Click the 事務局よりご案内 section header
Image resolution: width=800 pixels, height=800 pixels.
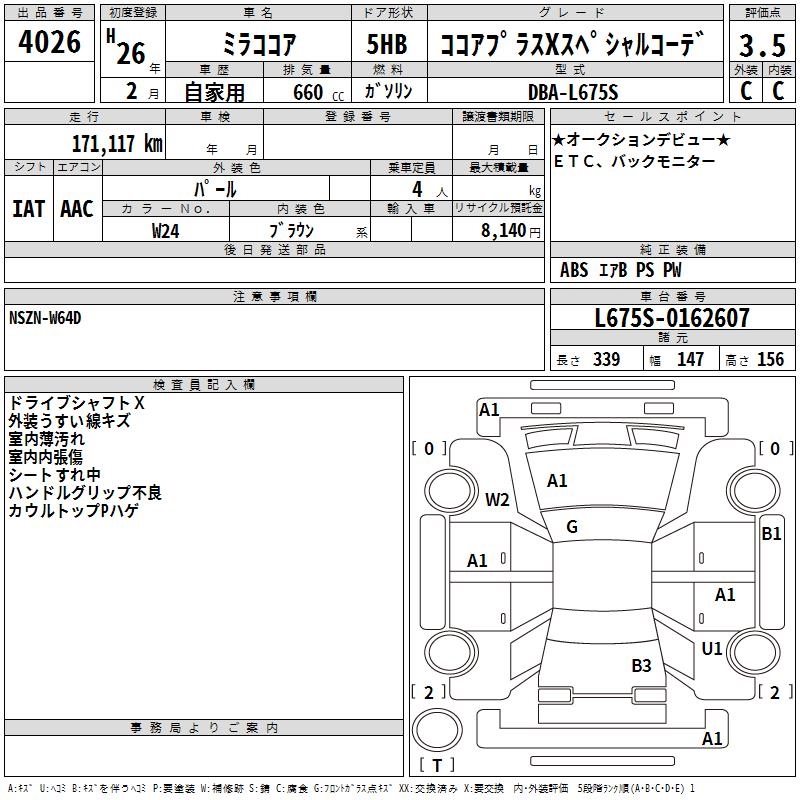tap(204, 728)
